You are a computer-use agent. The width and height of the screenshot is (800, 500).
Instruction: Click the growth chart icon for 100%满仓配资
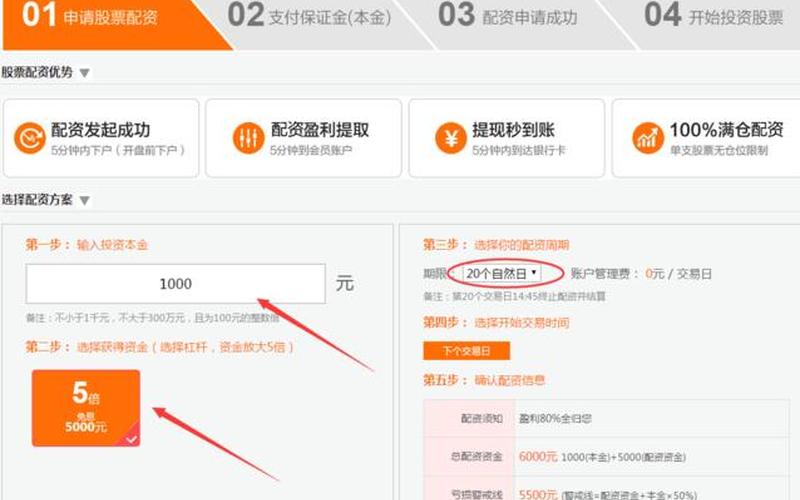[648, 138]
